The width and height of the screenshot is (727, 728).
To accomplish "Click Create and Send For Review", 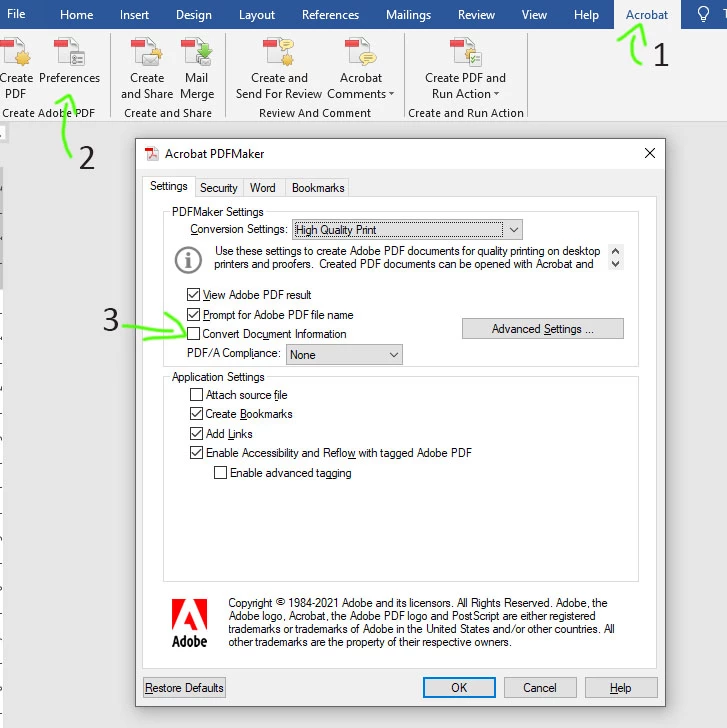I will [279, 69].
